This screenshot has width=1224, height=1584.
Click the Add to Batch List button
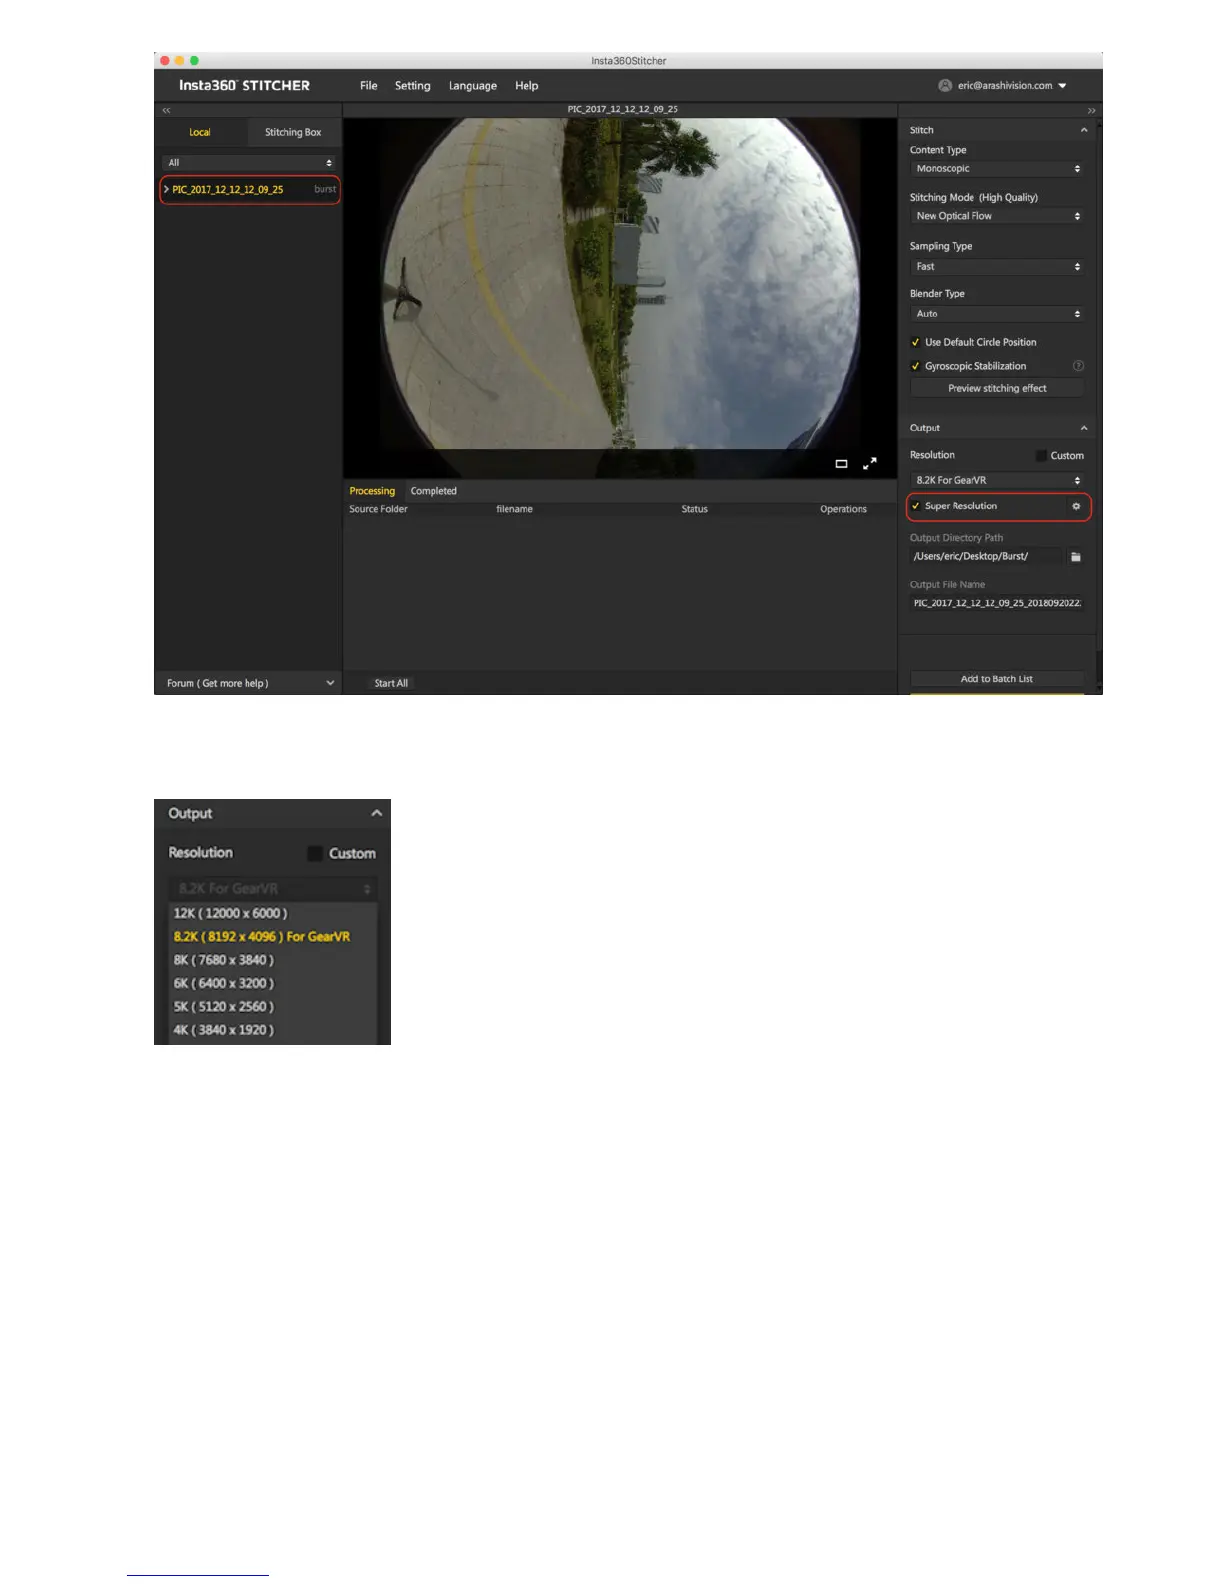[997, 679]
